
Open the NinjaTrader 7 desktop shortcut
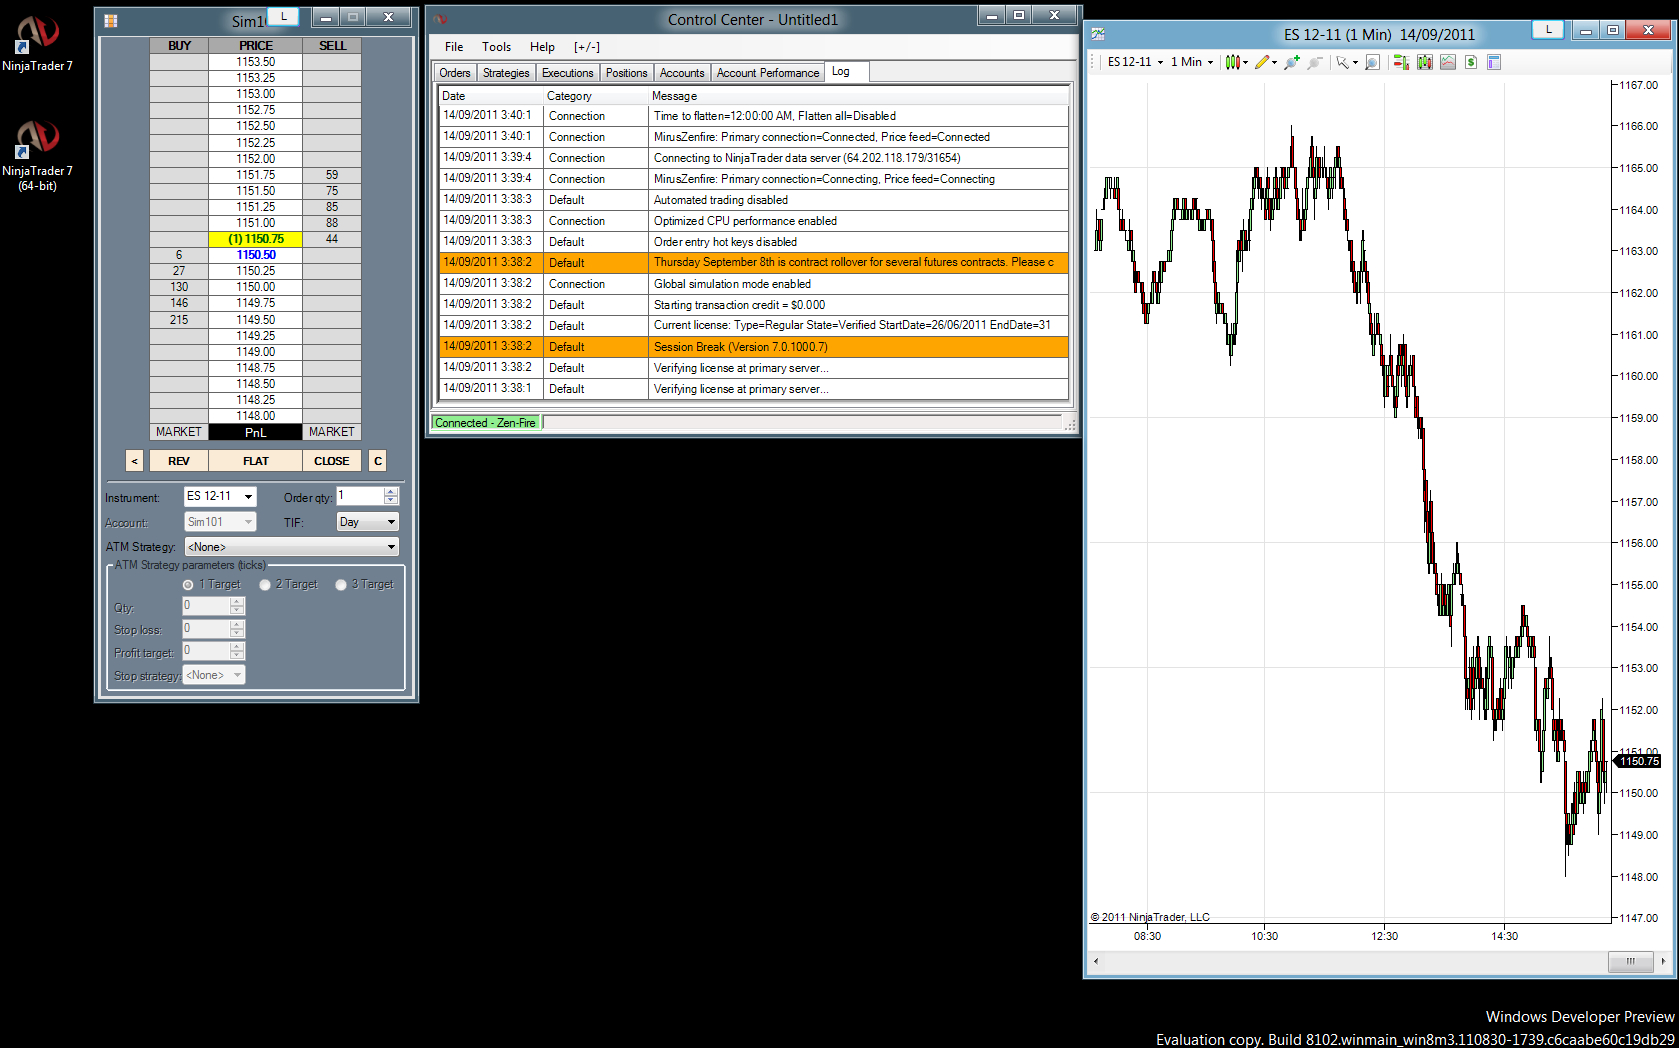point(37,44)
